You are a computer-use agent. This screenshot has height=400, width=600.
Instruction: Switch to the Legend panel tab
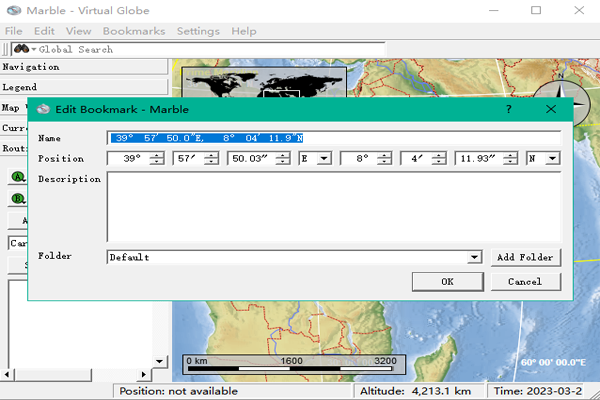[x=84, y=87]
